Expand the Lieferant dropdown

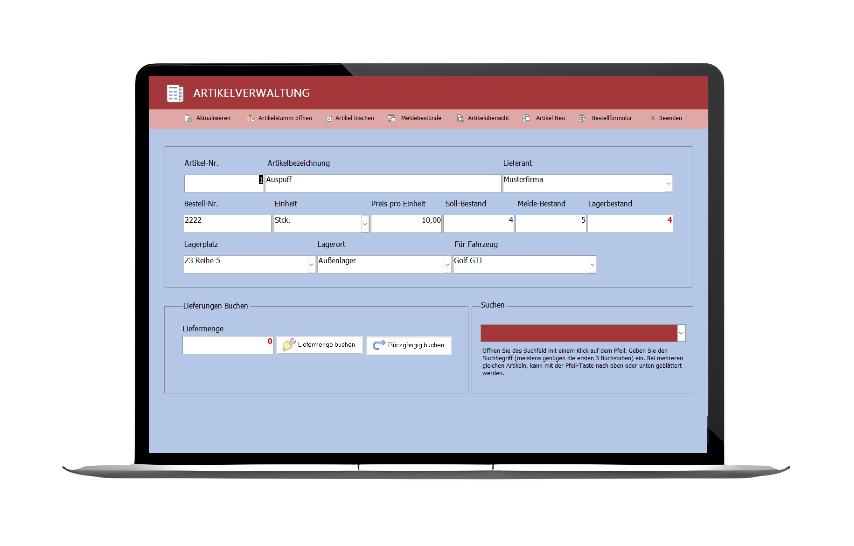[667, 184]
